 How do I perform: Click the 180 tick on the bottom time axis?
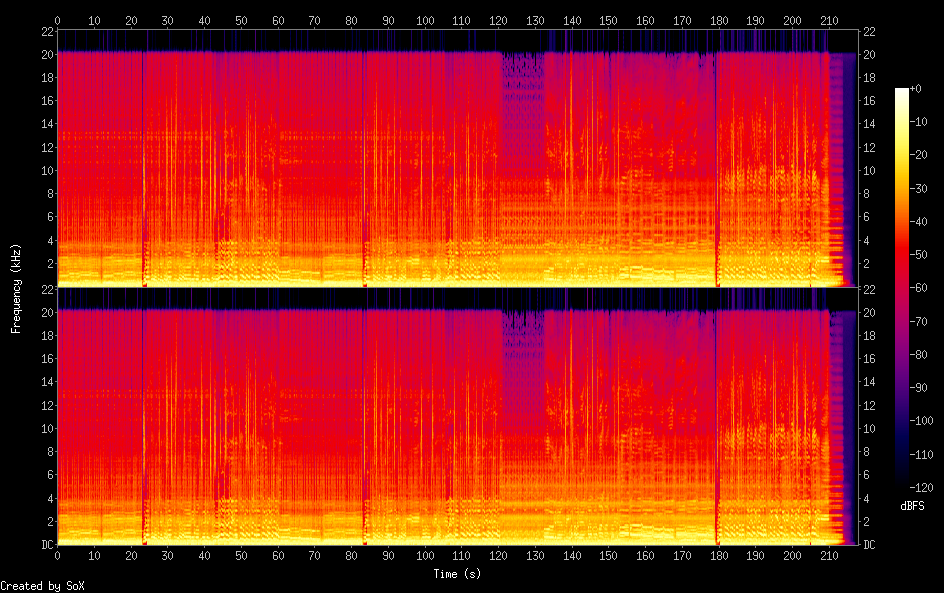[718, 555]
